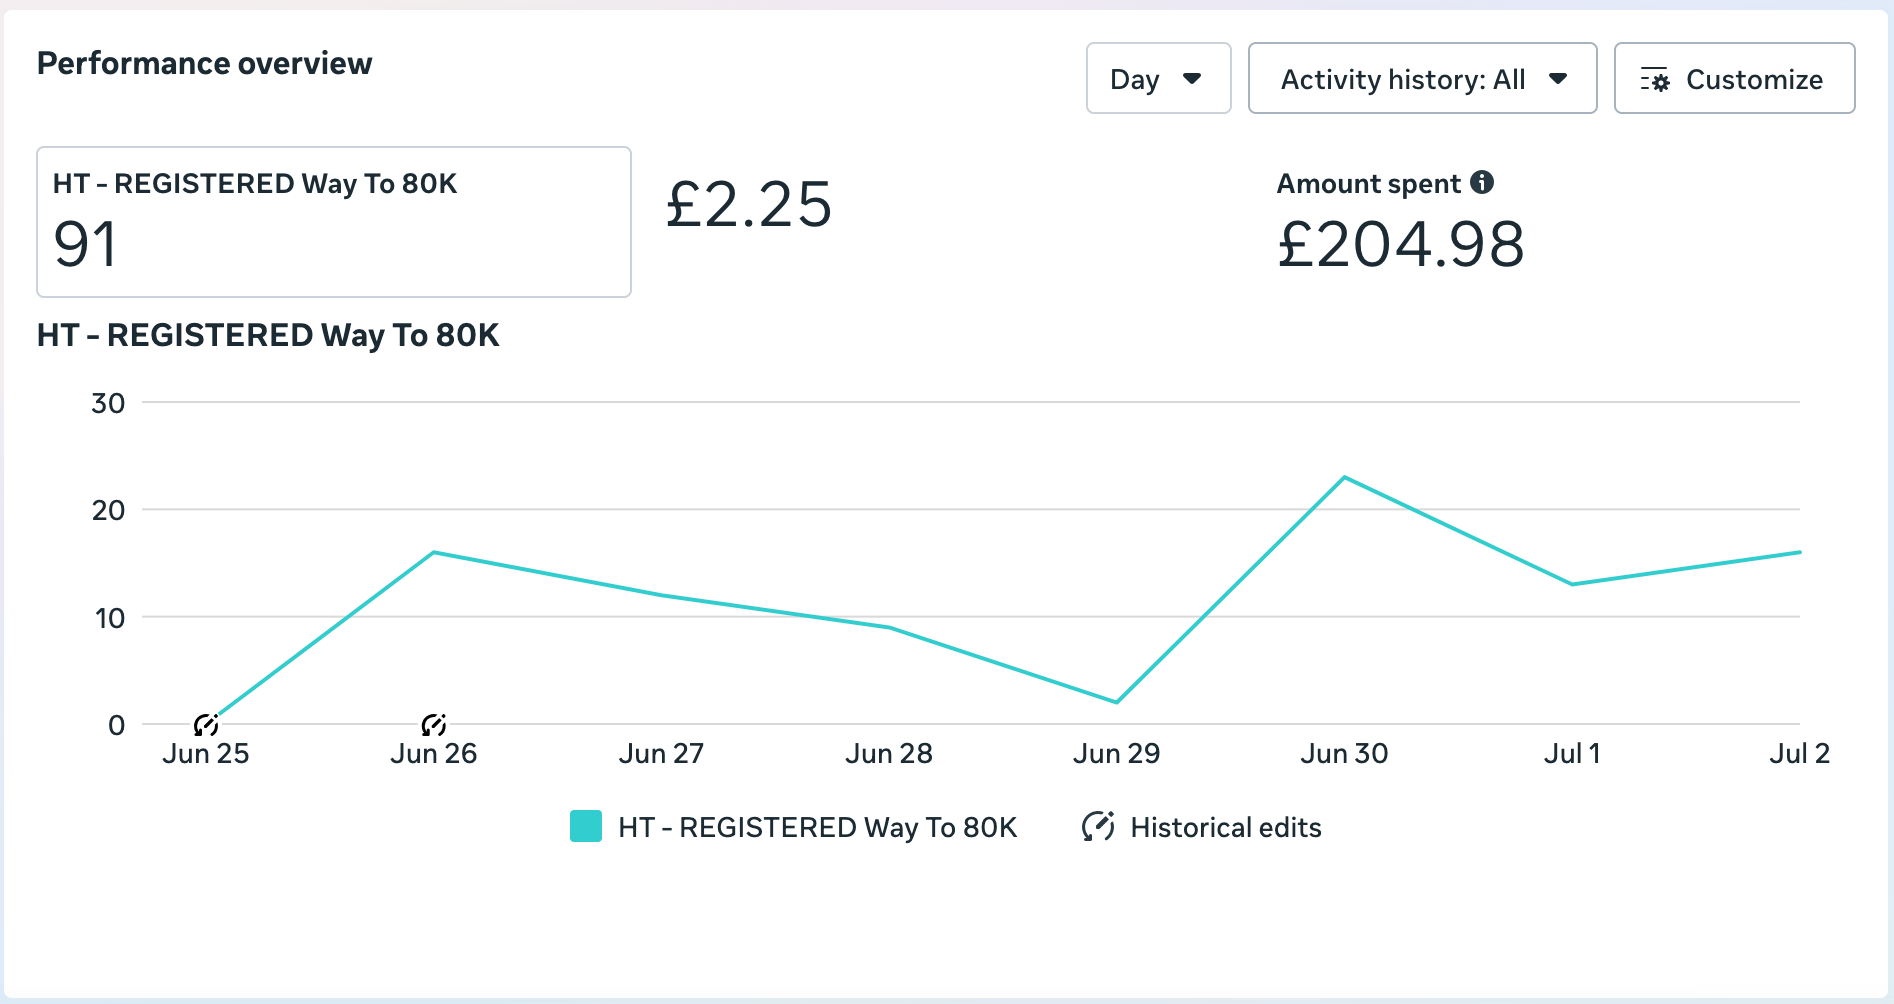Select the £2.25 cost metric
Image resolution: width=1894 pixels, height=1004 pixels.
(749, 205)
